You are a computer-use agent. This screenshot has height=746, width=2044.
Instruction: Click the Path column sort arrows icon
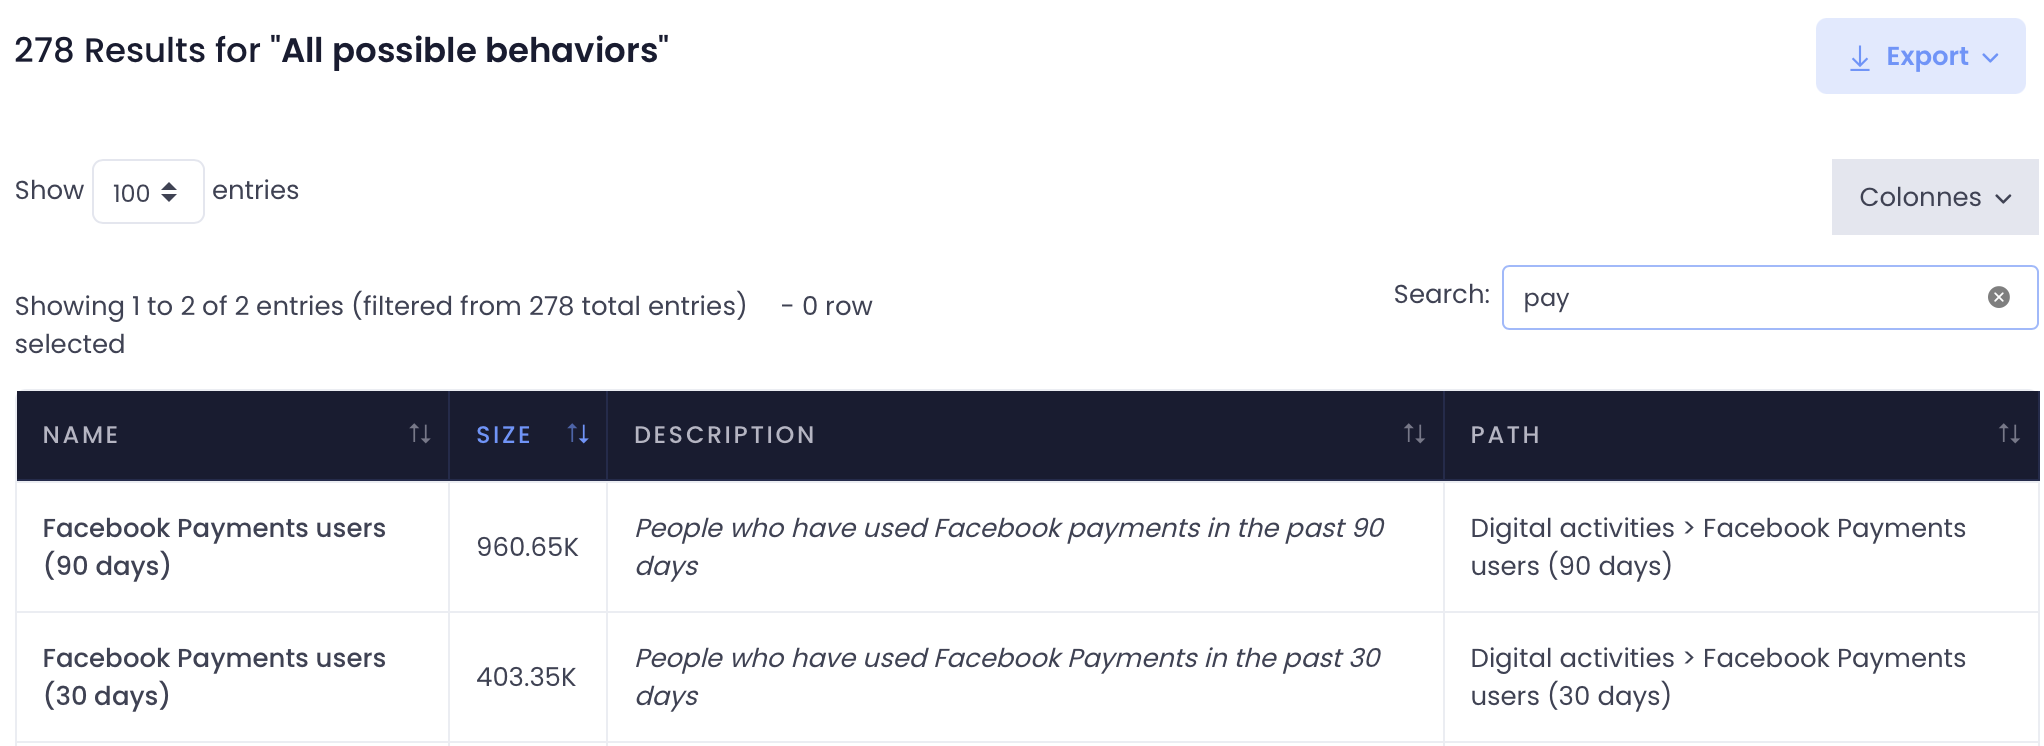tap(2008, 434)
